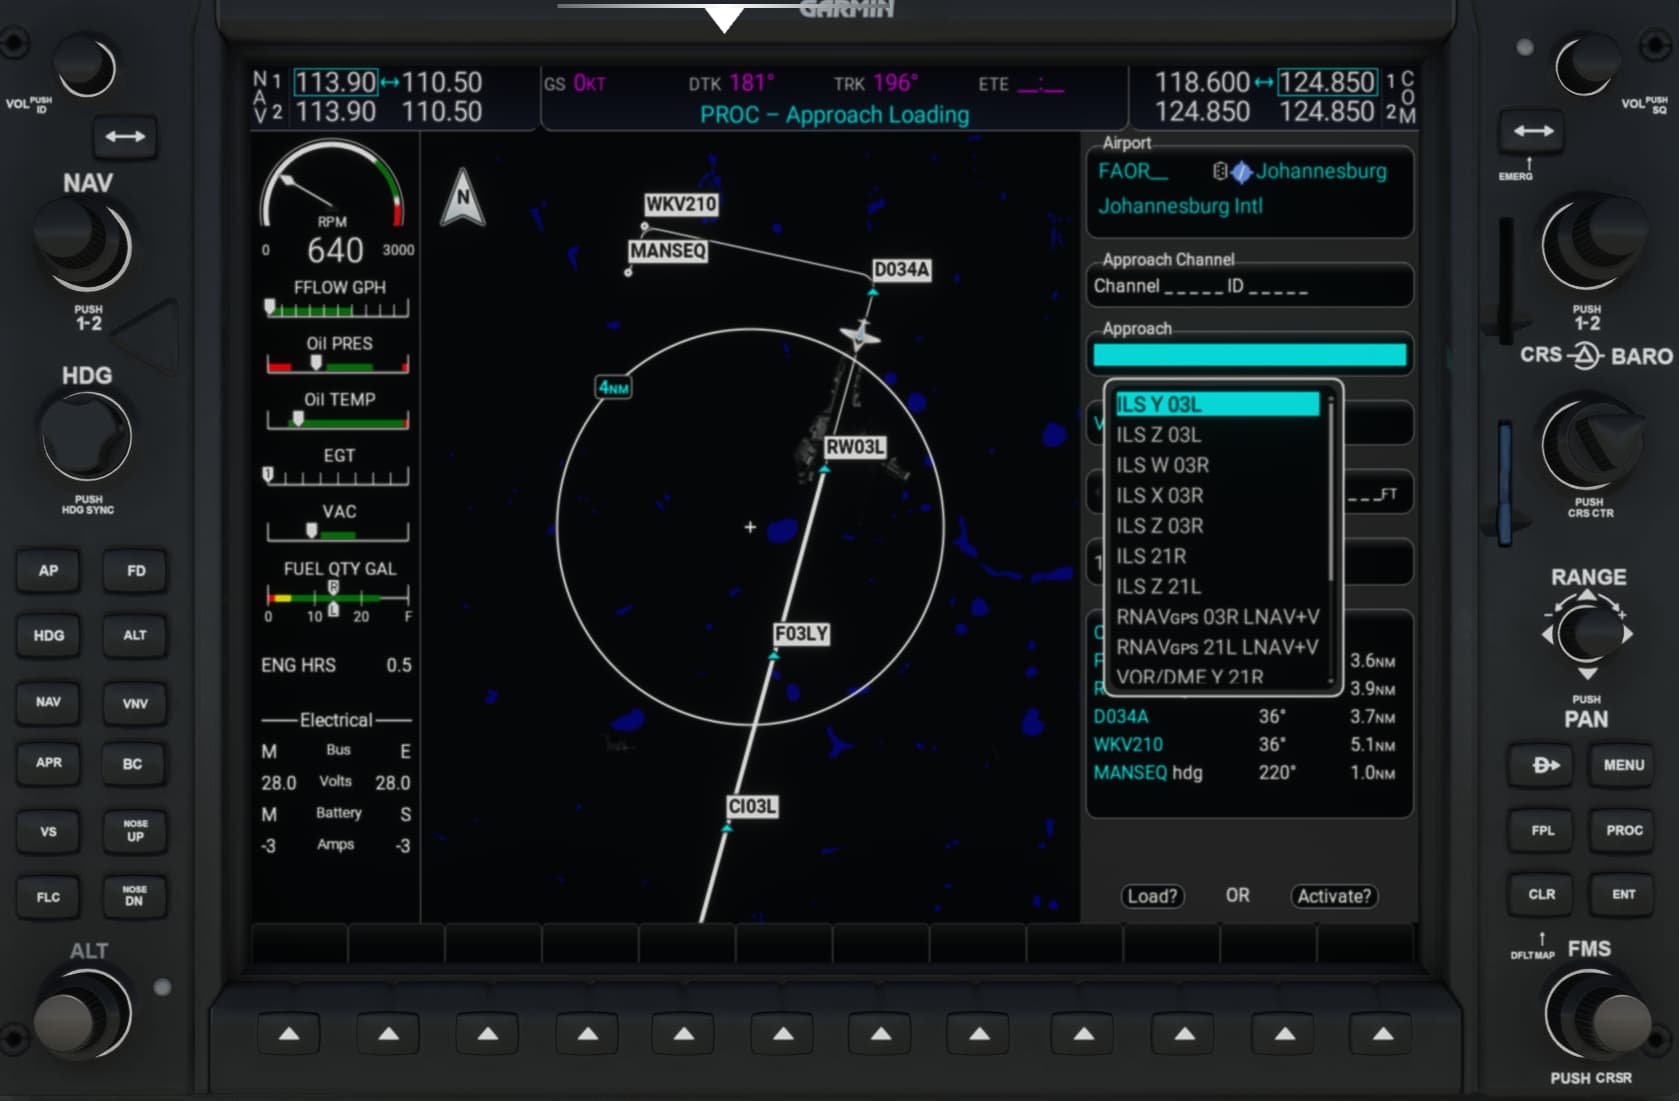Select ILS W 03R approach
Screen dimensions: 1679x1101
(x=1218, y=465)
